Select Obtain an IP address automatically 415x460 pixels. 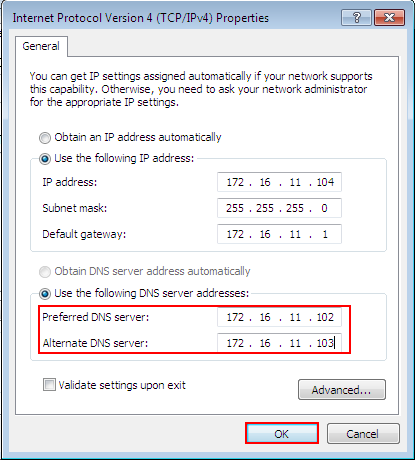pos(130,137)
